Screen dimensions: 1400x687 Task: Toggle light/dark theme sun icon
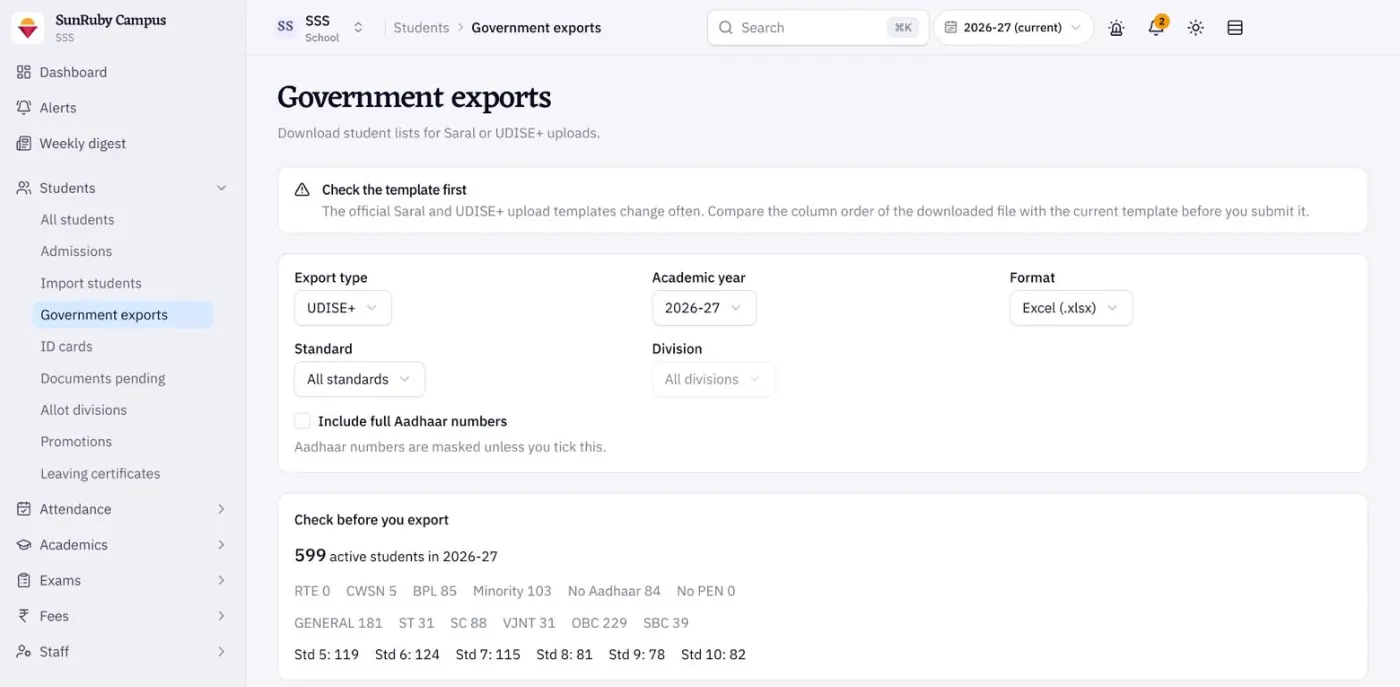pyautogui.click(x=1195, y=28)
